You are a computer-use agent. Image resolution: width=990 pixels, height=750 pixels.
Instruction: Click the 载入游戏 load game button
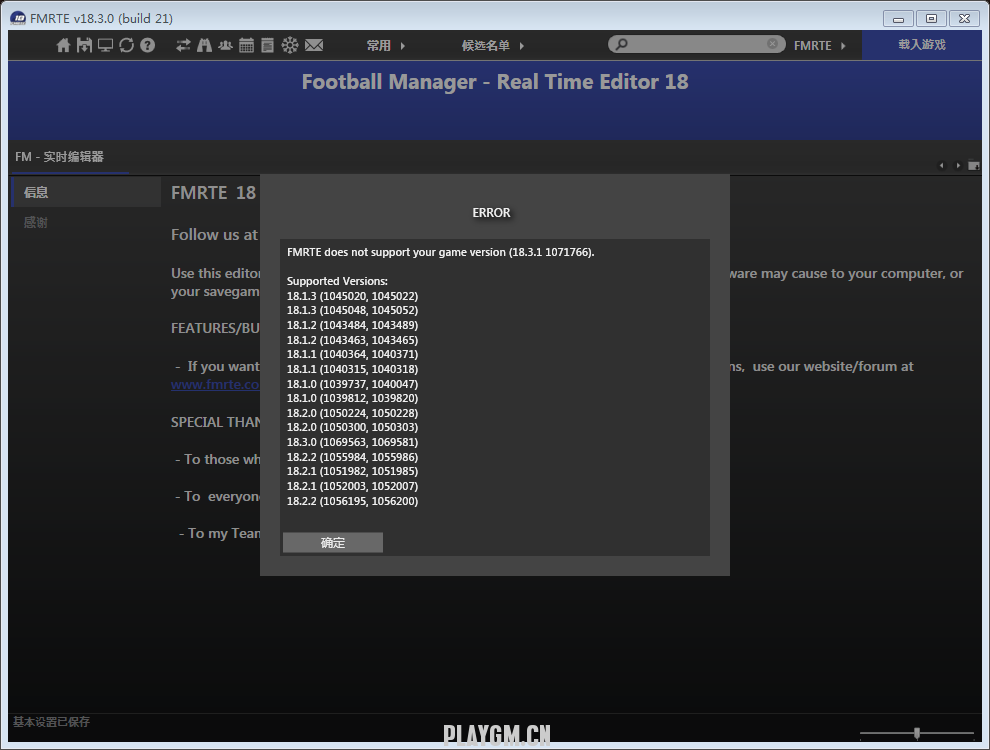[922, 45]
